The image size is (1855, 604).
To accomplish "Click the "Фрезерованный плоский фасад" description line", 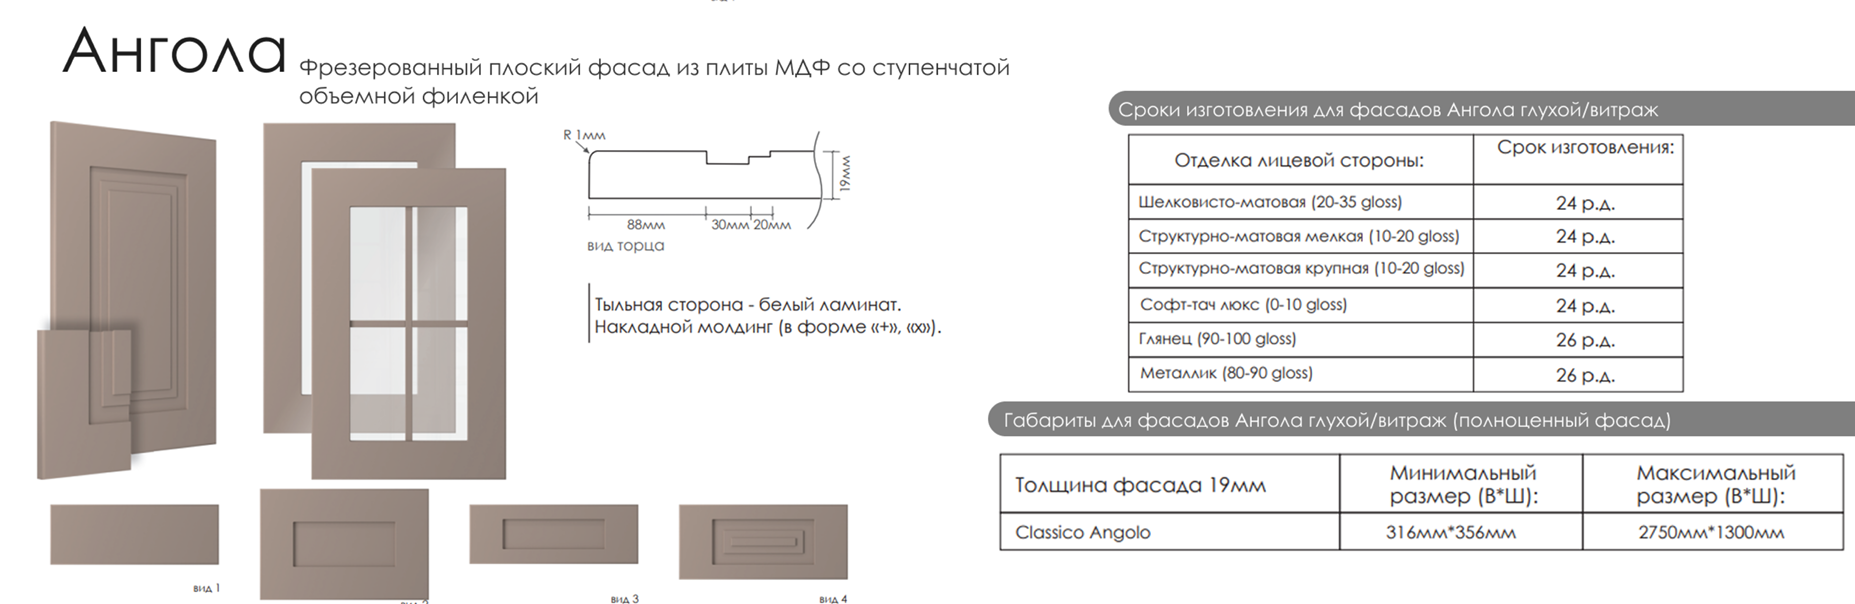I will (x=654, y=68).
